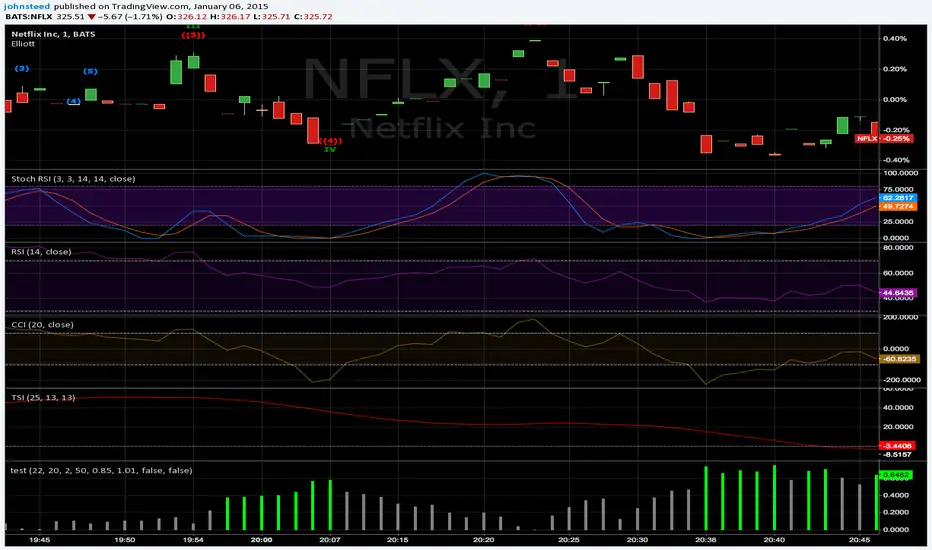Click the 20:36 time axis label

pyautogui.click(x=706, y=540)
